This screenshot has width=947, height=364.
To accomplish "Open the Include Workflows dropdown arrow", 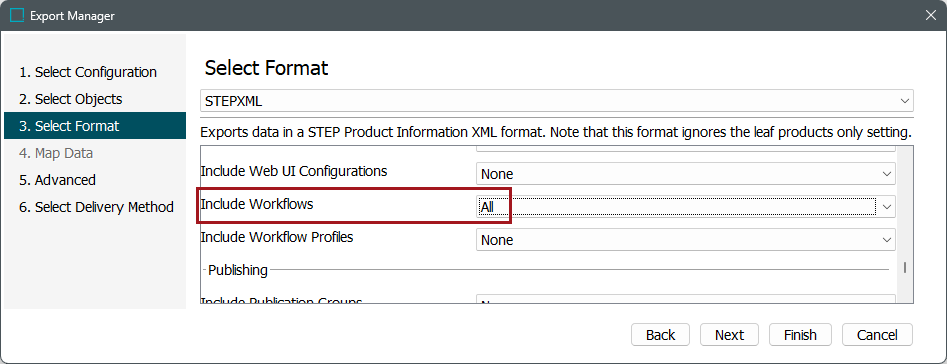I will click(887, 207).
